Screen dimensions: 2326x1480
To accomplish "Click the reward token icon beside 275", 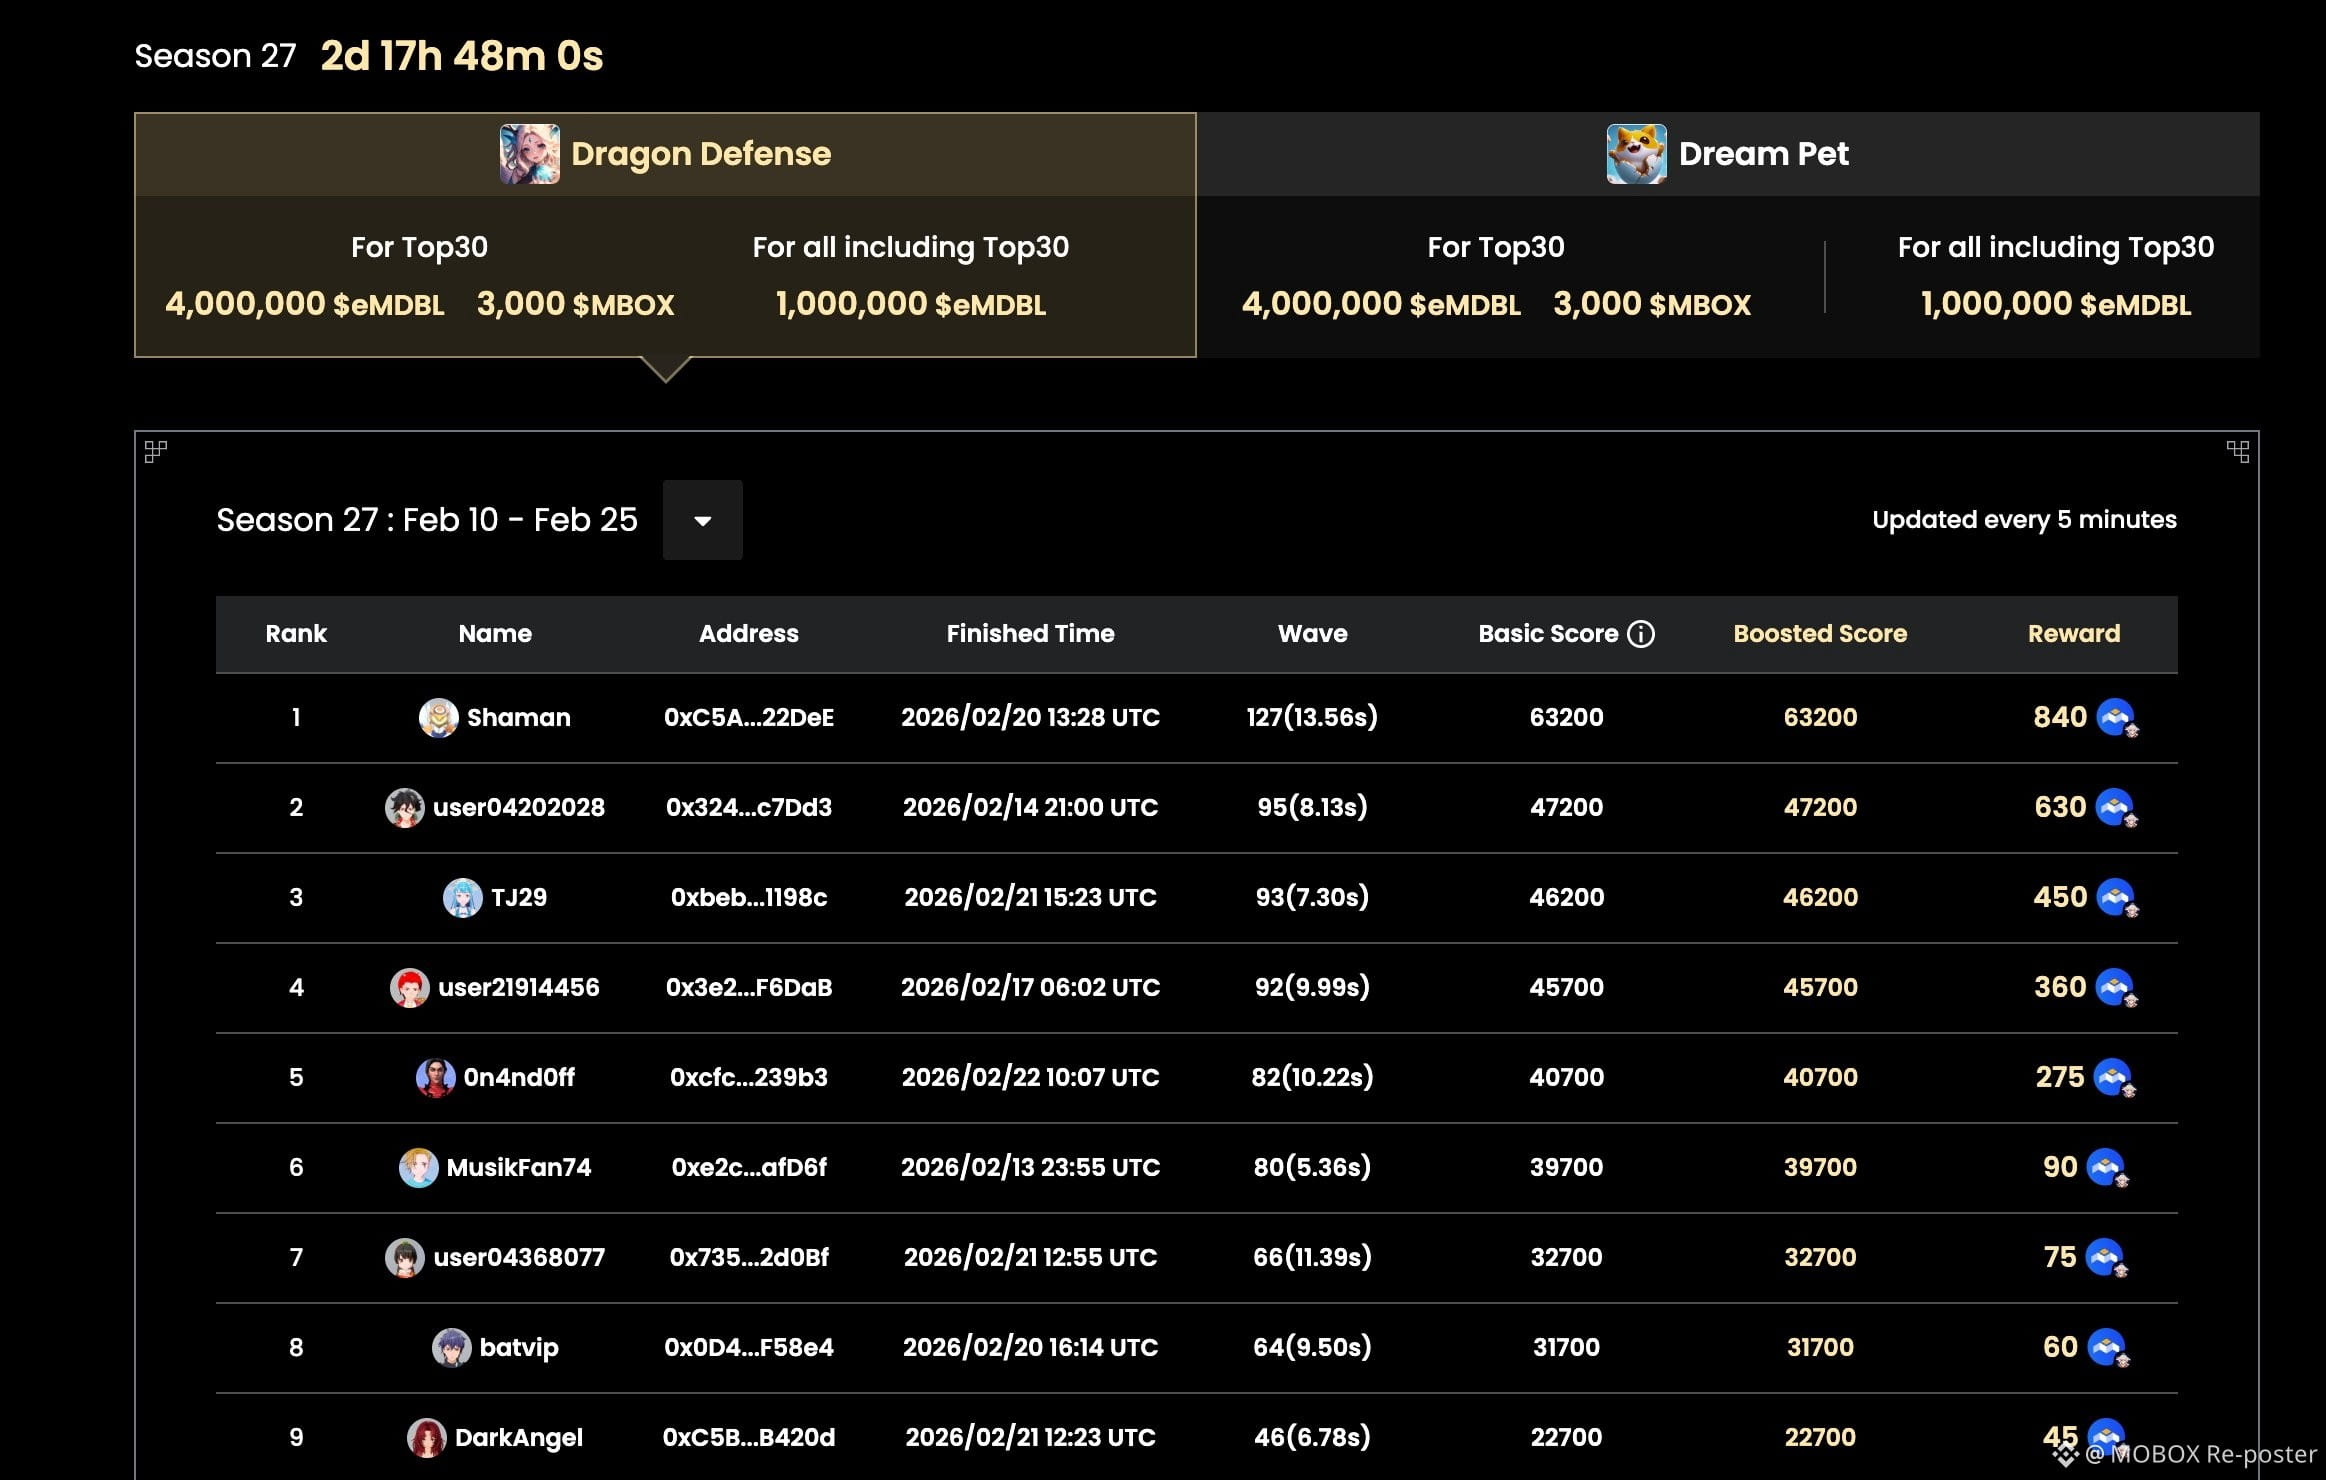I will coord(2114,1078).
